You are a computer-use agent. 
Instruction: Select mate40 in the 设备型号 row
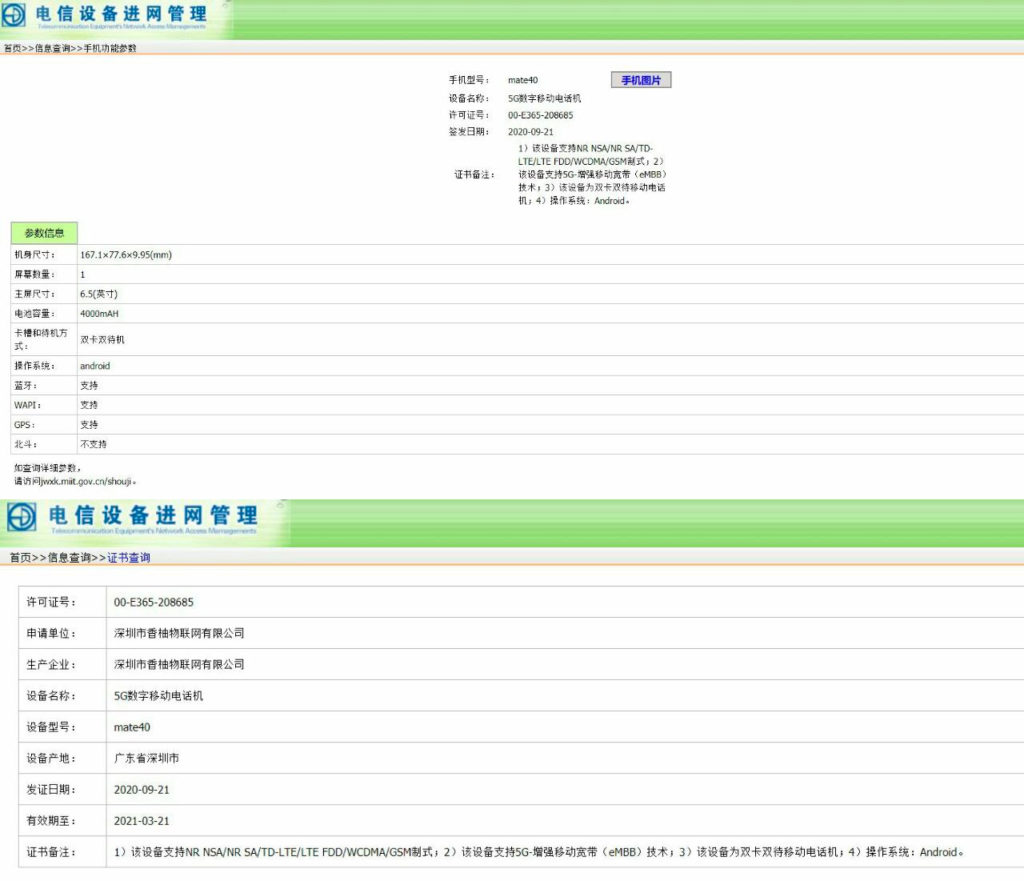point(132,727)
